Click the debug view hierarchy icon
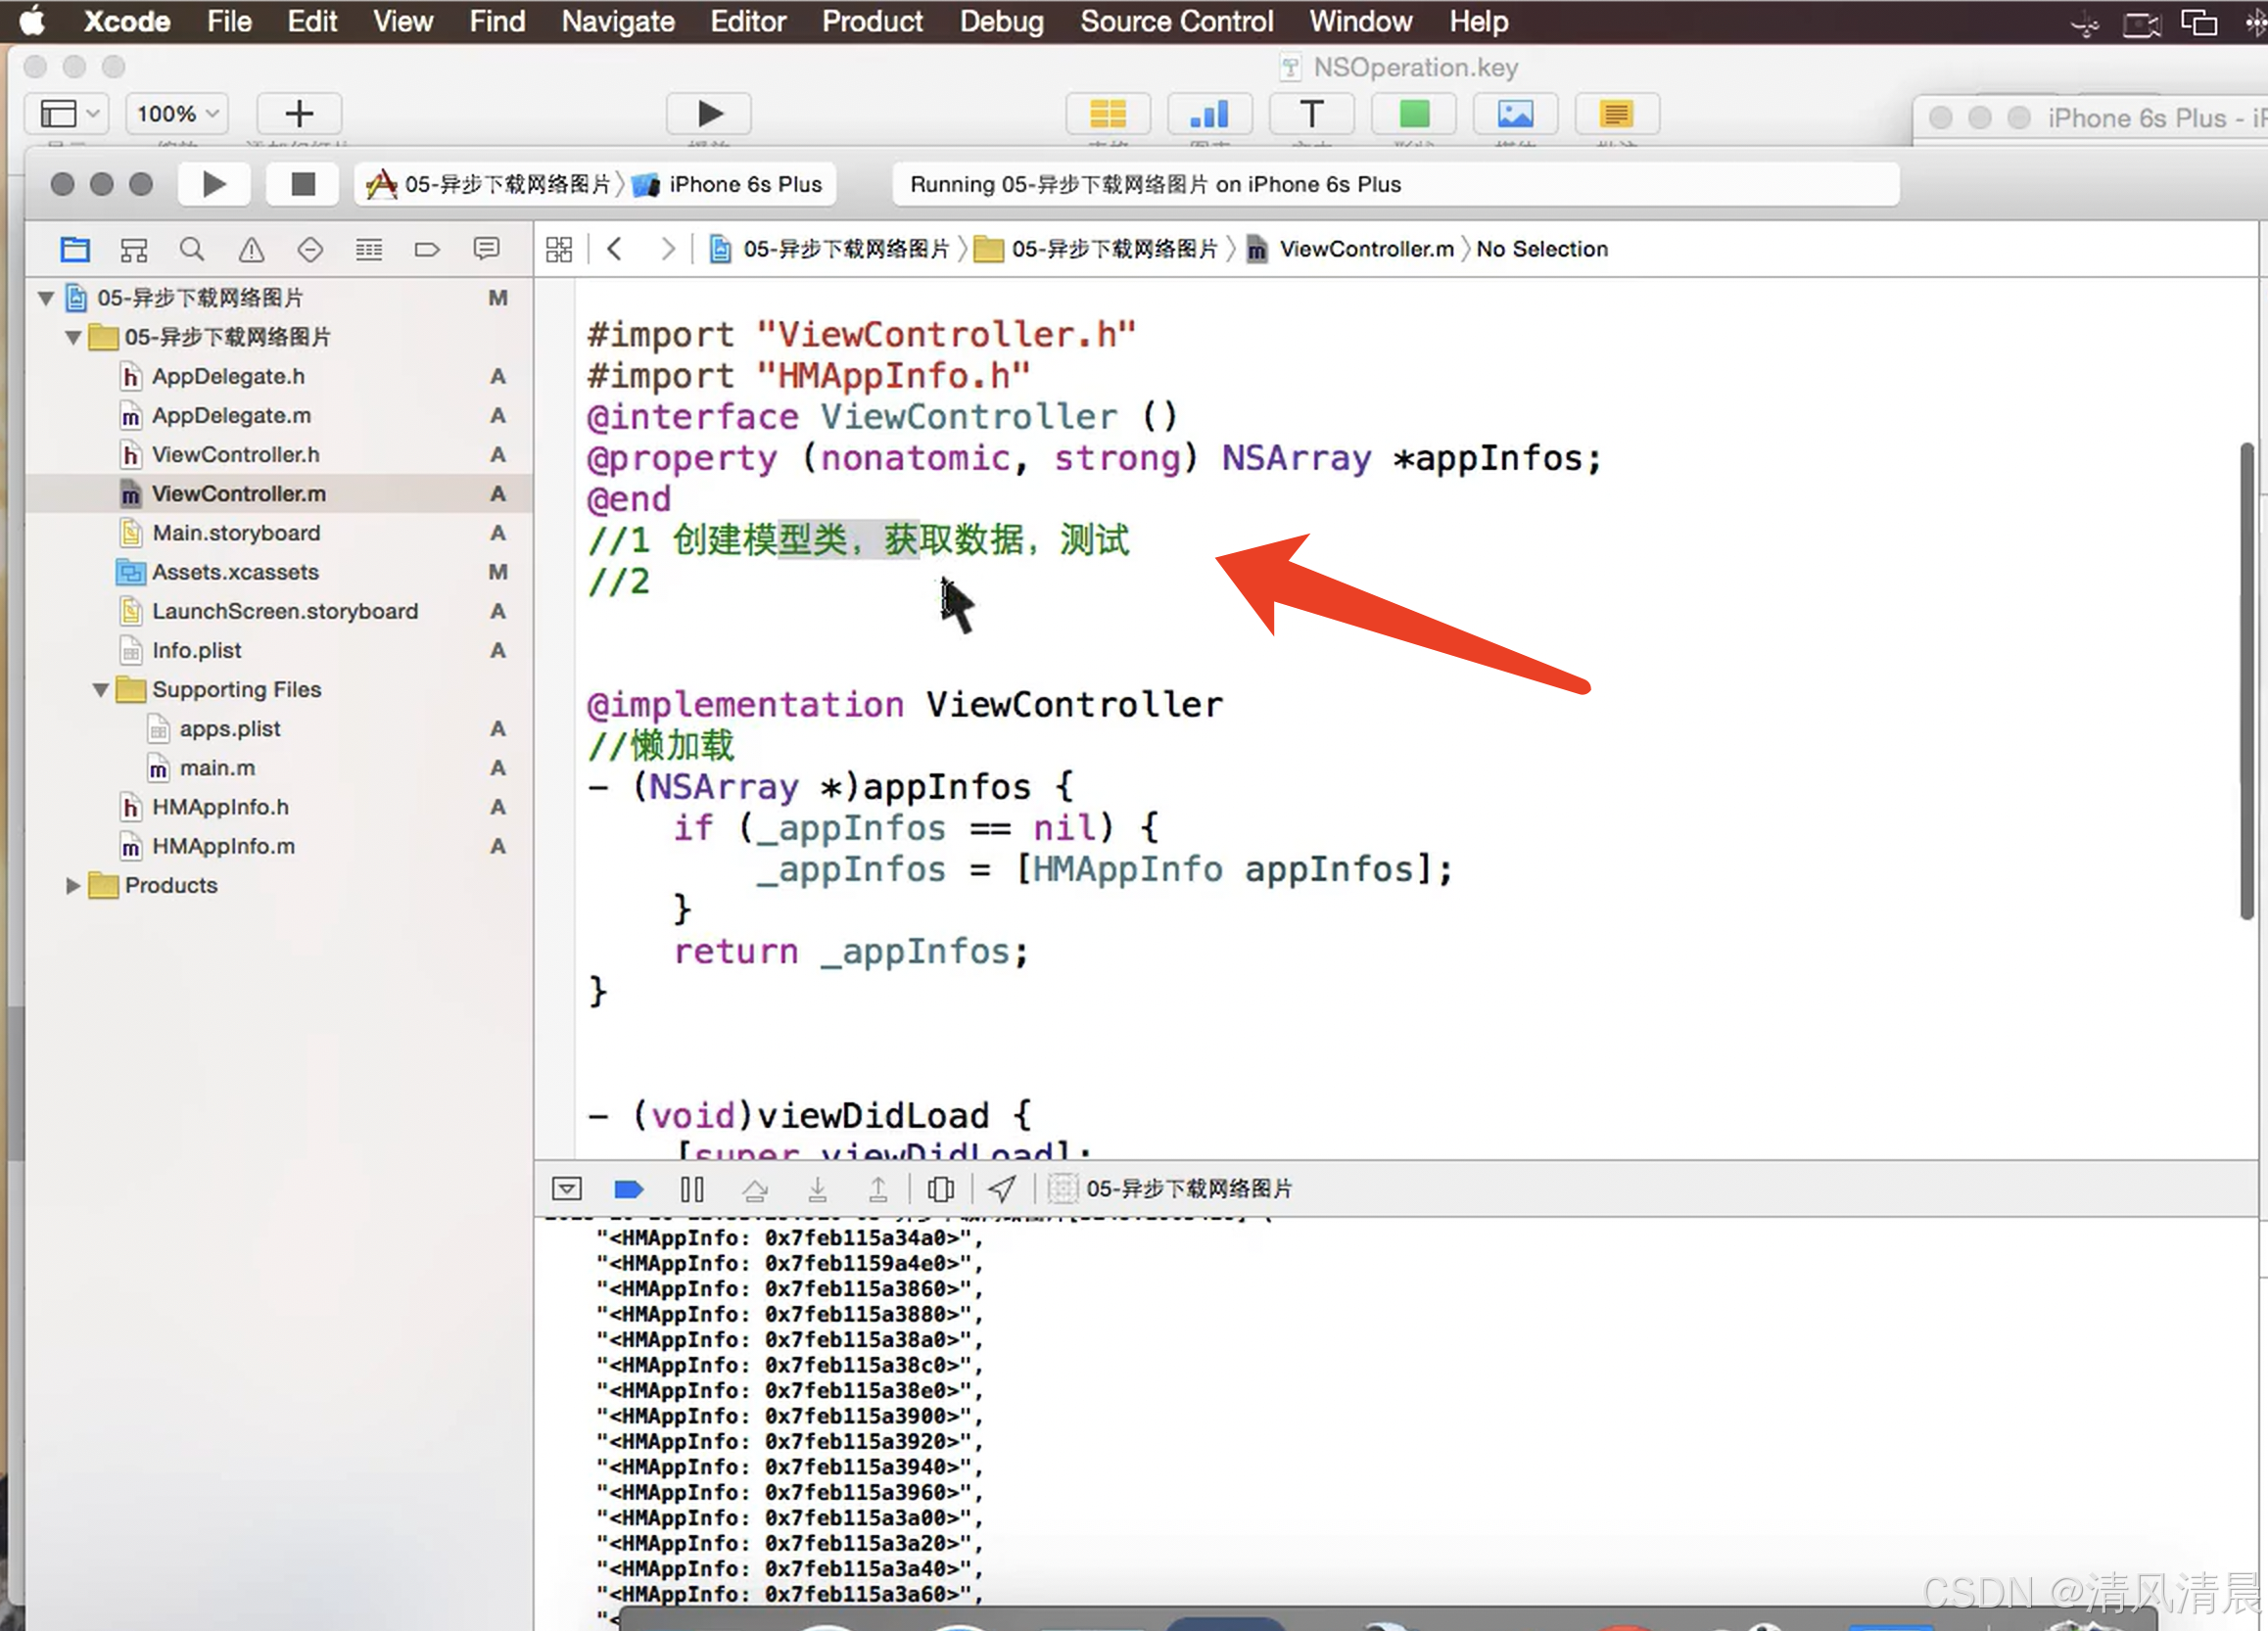The width and height of the screenshot is (2268, 1631). click(x=940, y=1188)
